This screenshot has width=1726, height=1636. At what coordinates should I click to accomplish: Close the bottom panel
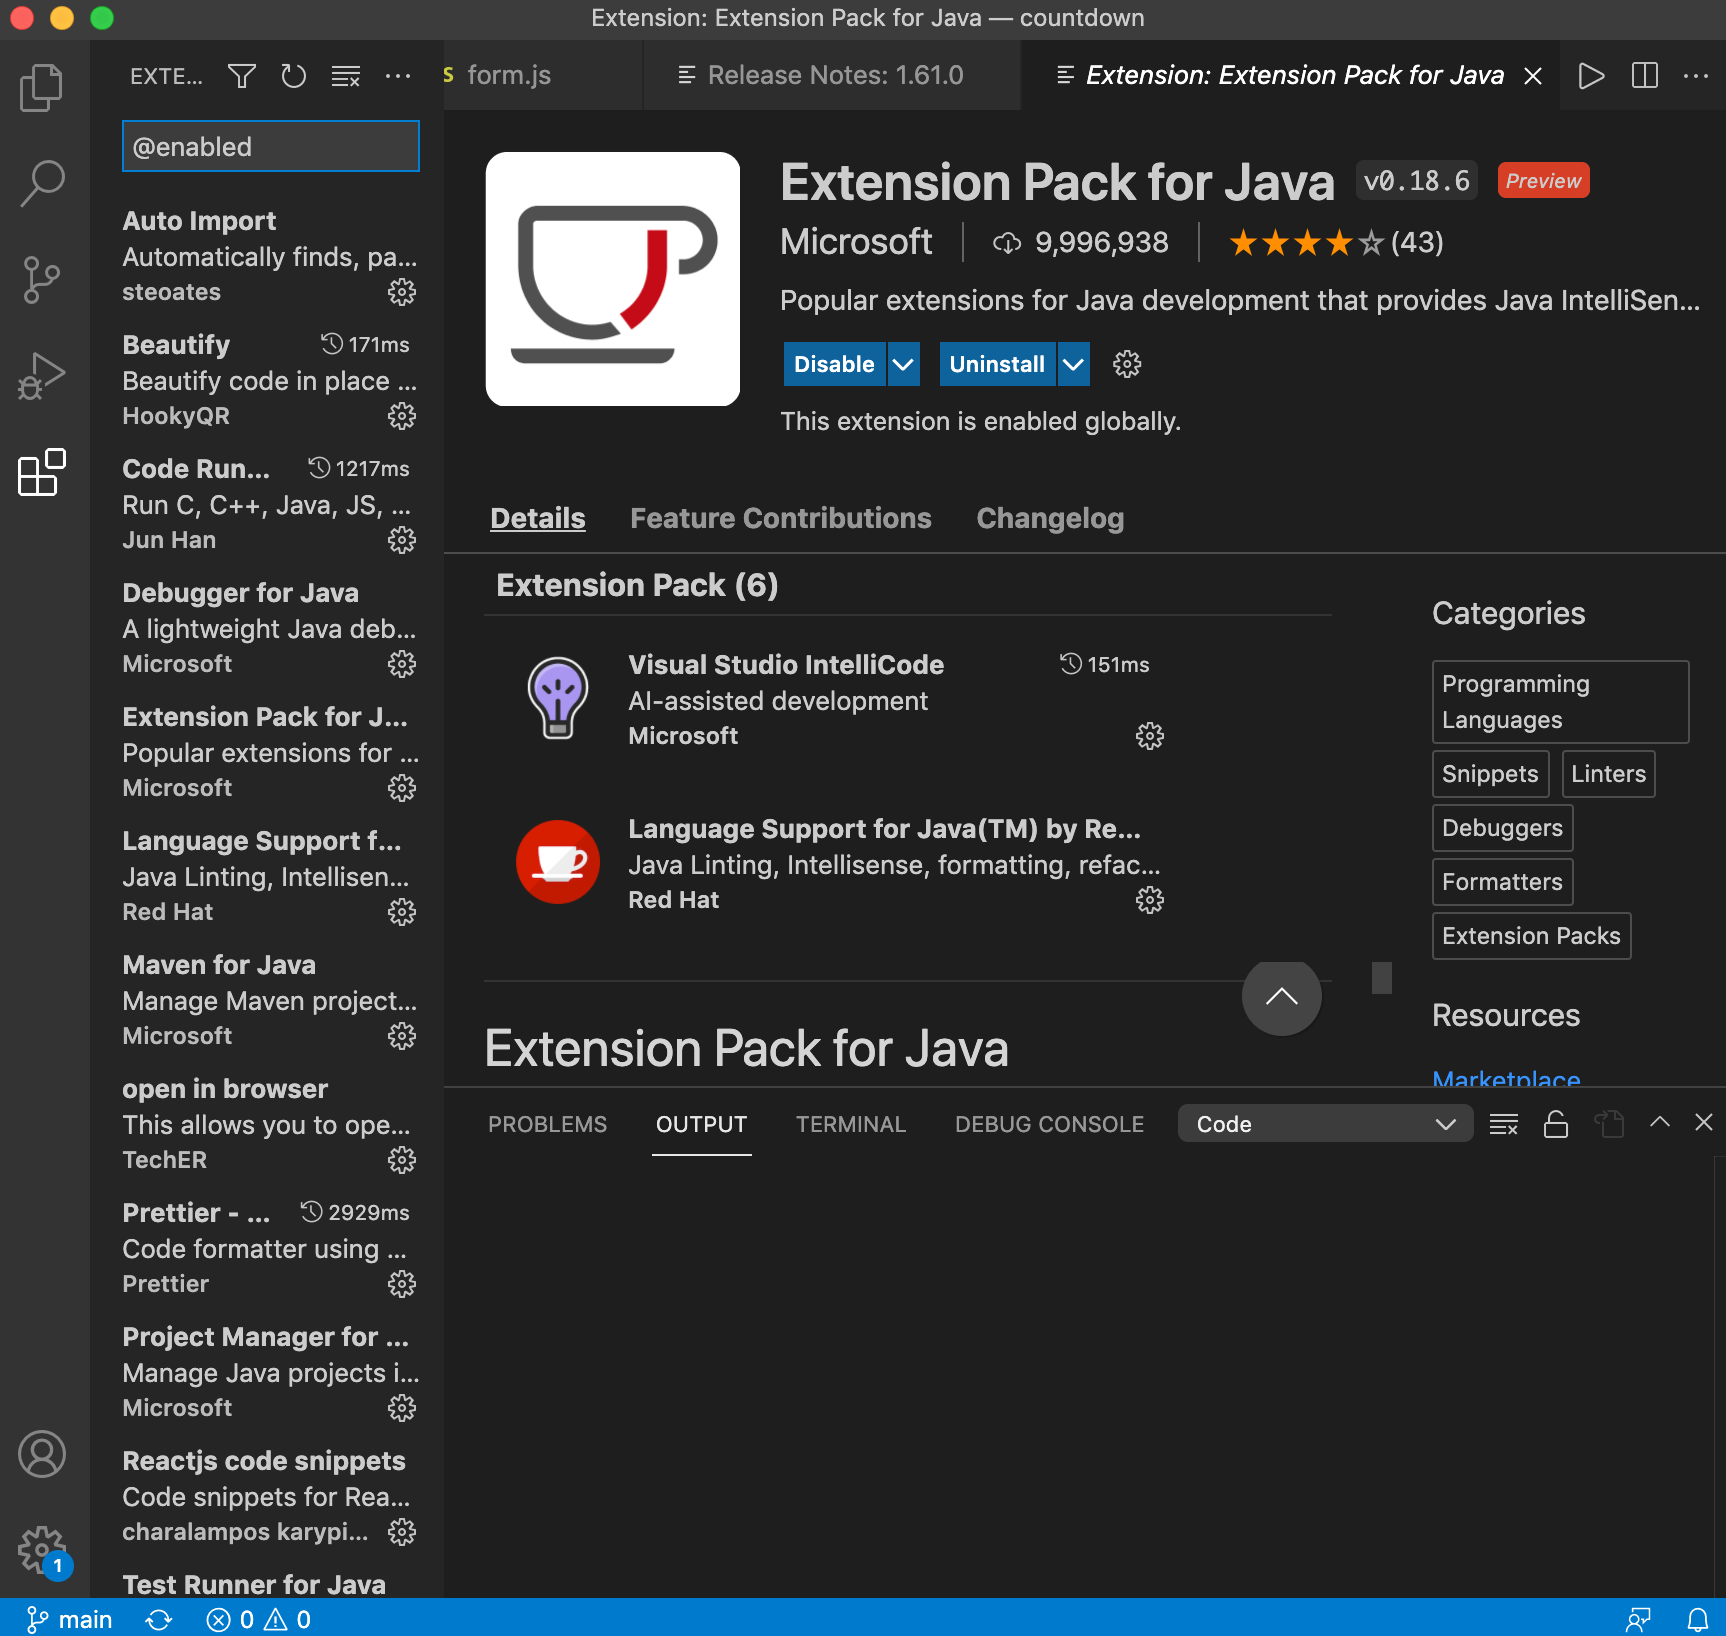1704,1122
